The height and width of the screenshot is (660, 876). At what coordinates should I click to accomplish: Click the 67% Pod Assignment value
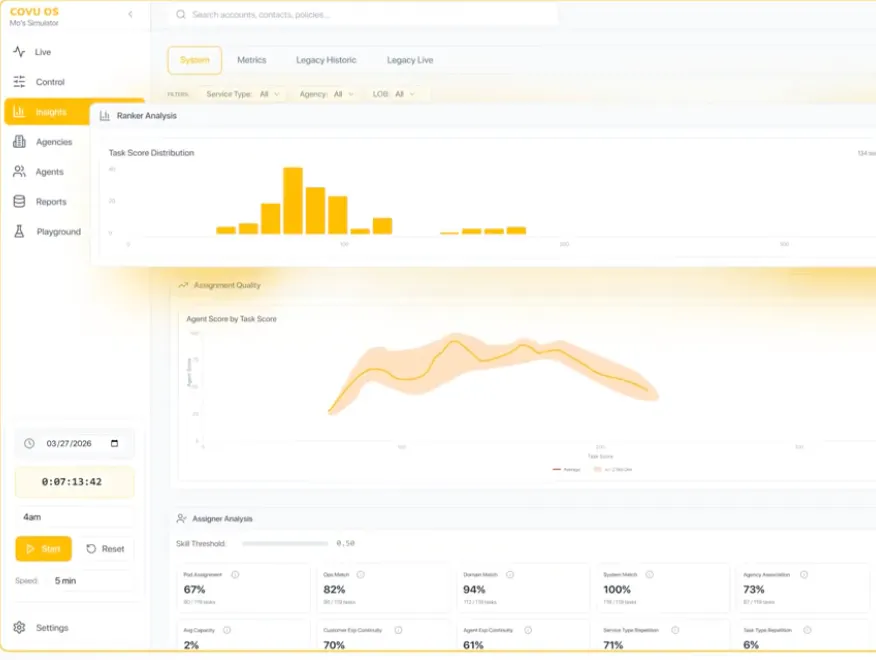[194, 590]
